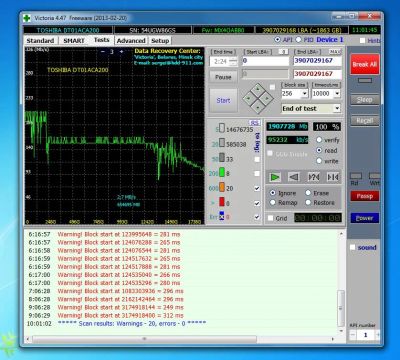Open the timeout 10000 dropdown

point(337,94)
